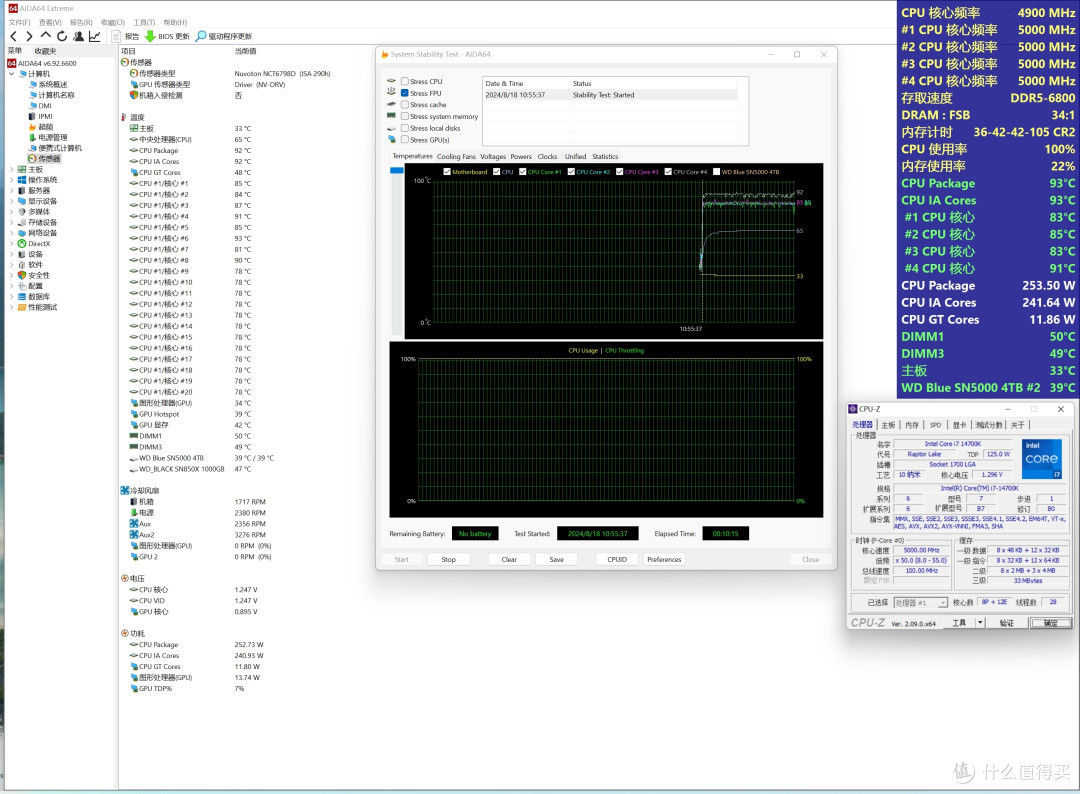Toggle CPU Core #1 graph checkbox
The width and height of the screenshot is (1080, 794).
tap(523, 172)
